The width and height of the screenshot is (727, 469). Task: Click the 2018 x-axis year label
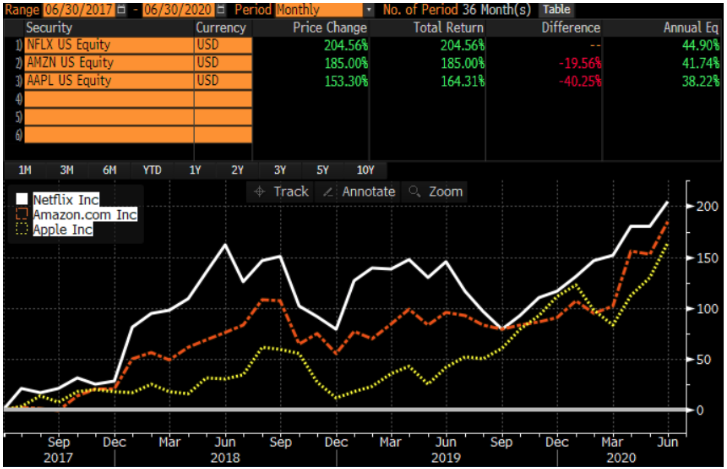[x=225, y=458]
